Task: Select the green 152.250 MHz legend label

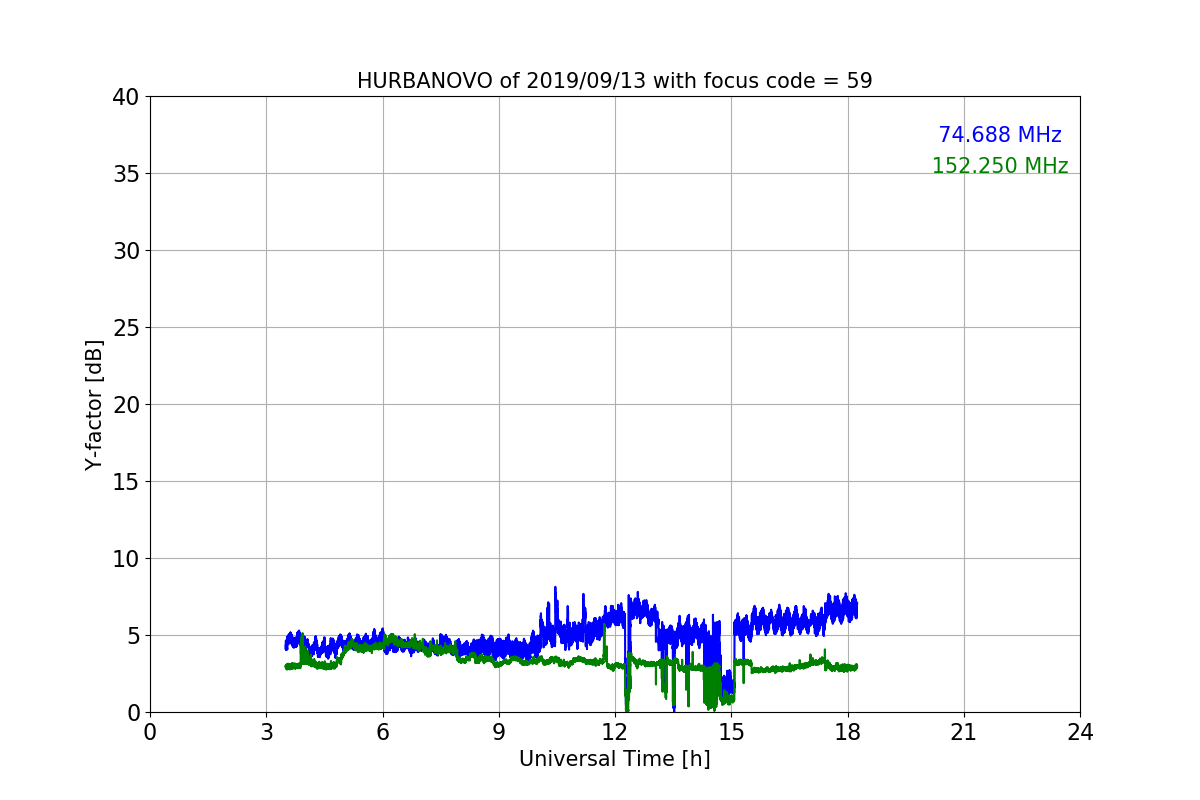Action: (x=1000, y=166)
